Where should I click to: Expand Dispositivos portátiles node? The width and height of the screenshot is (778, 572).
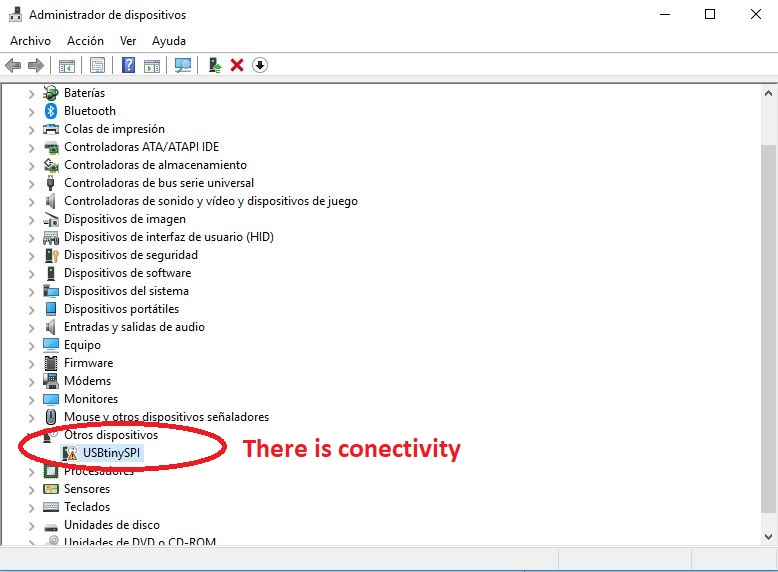[31, 310]
